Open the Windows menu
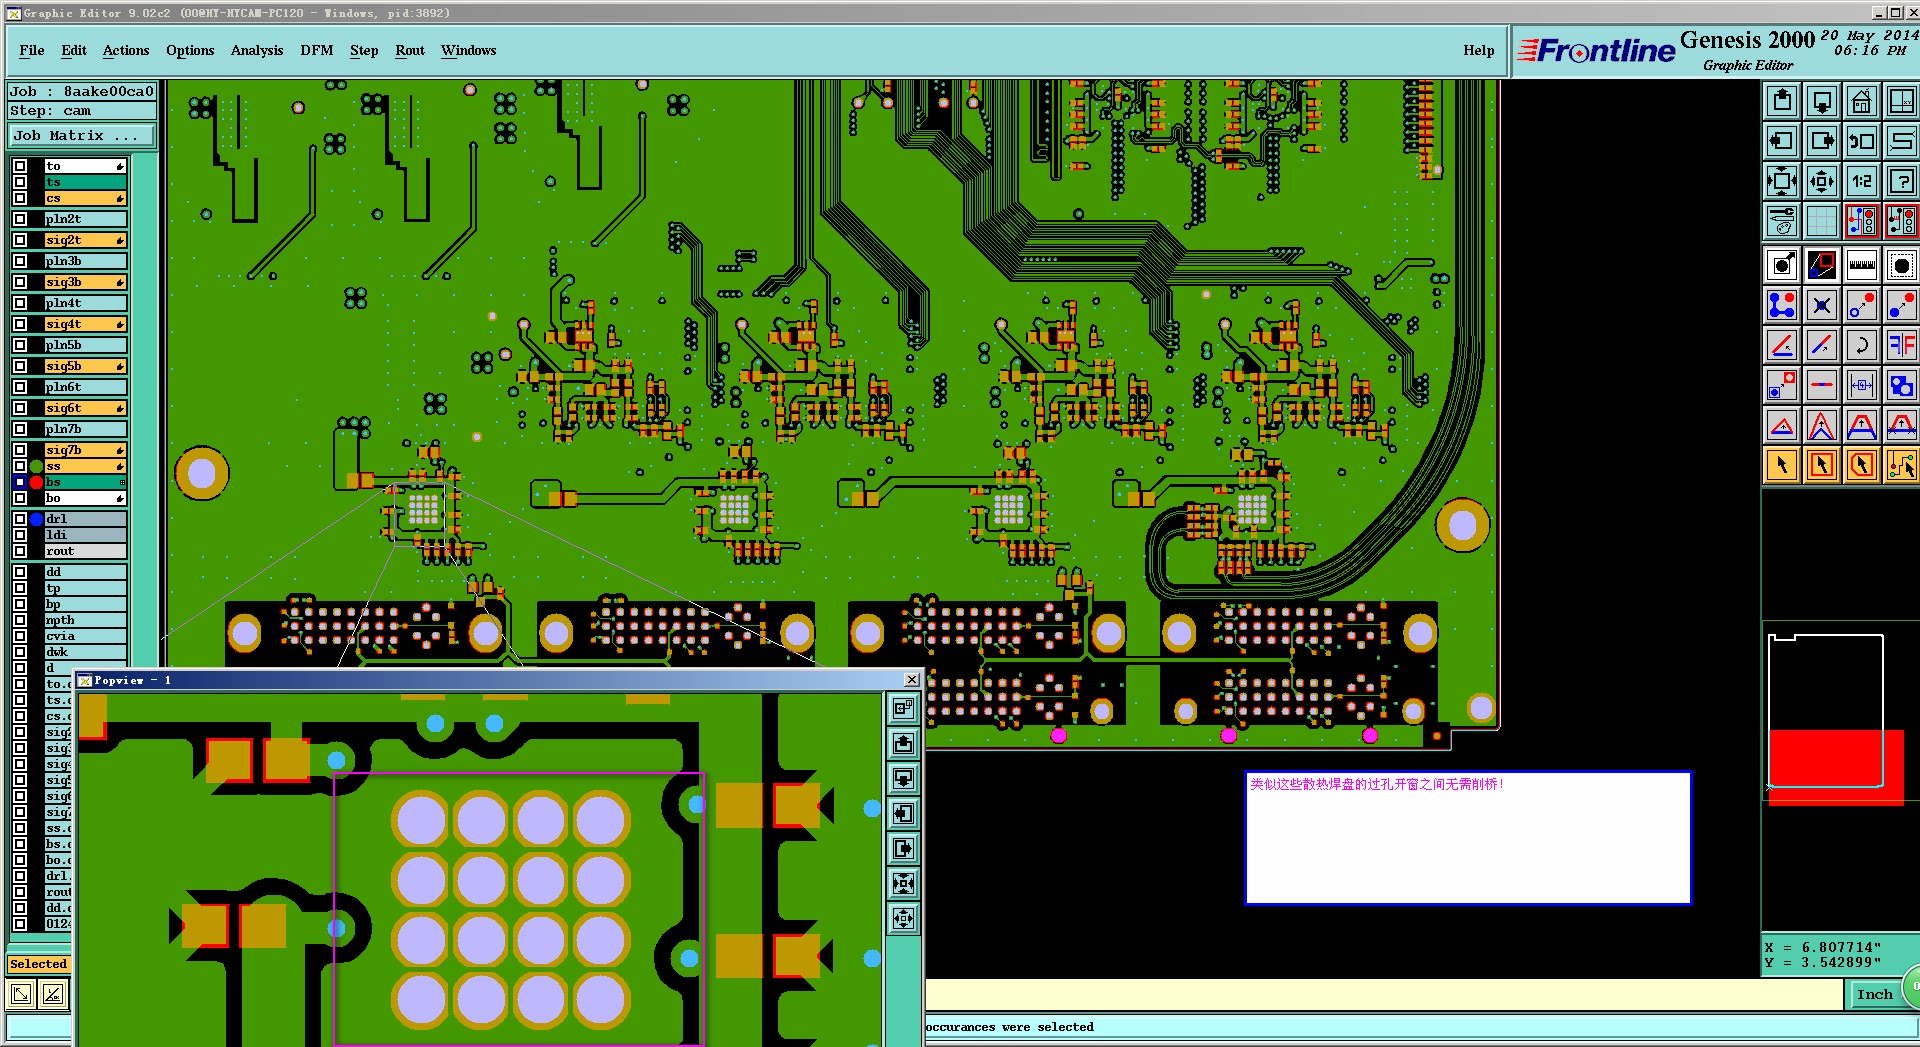 [x=468, y=50]
